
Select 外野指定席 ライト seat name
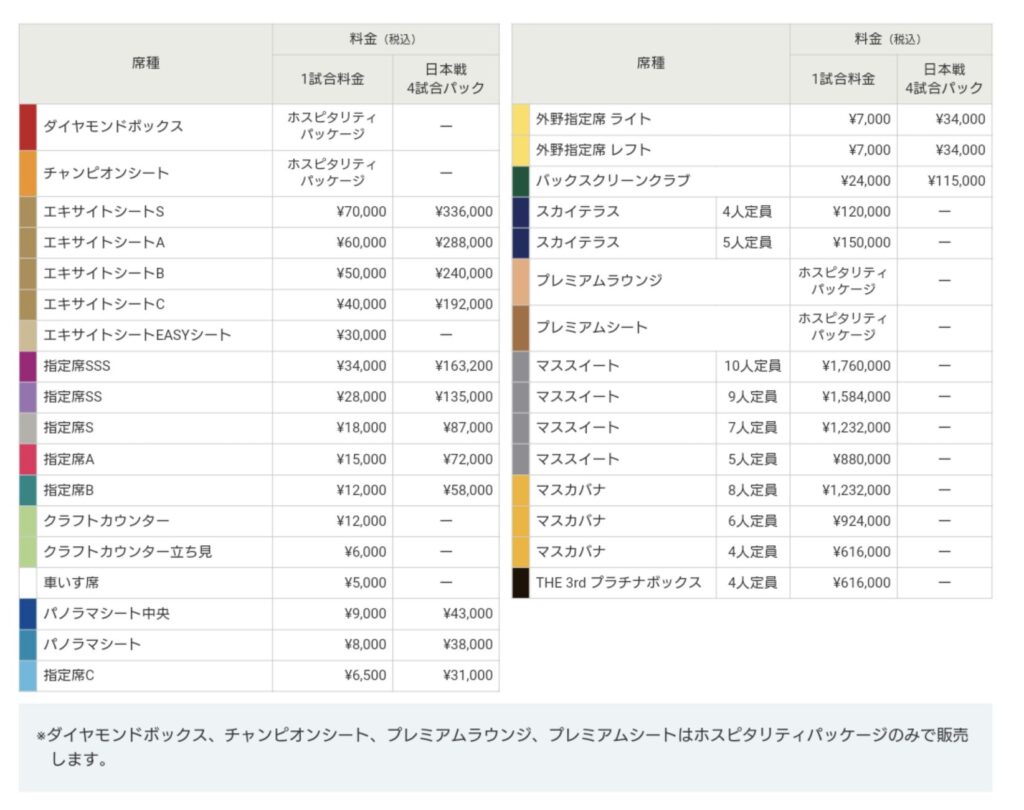[593, 120]
